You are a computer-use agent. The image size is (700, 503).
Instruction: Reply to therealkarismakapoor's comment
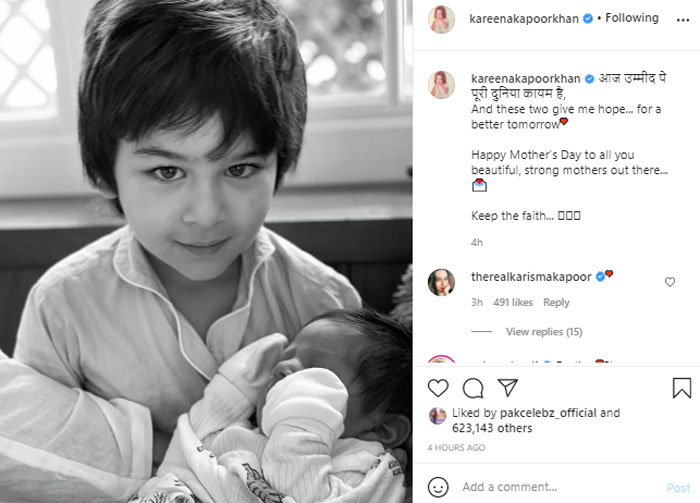point(556,303)
